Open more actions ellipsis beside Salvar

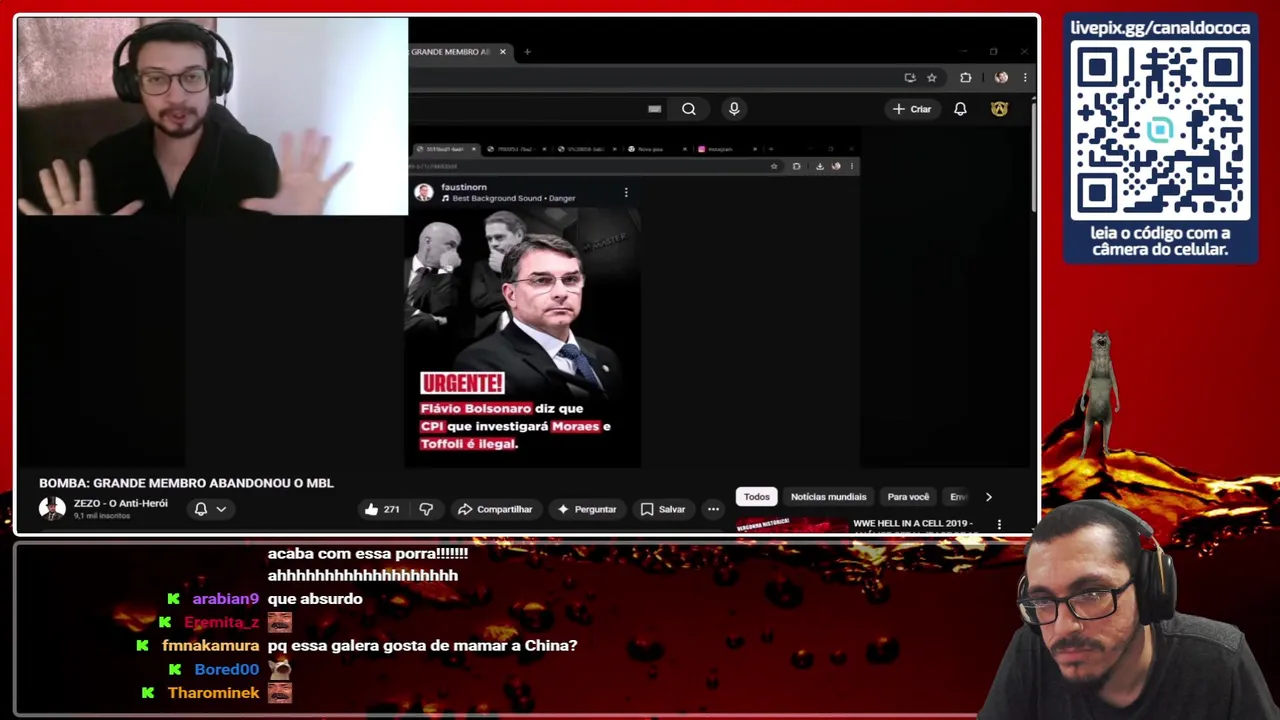point(713,509)
